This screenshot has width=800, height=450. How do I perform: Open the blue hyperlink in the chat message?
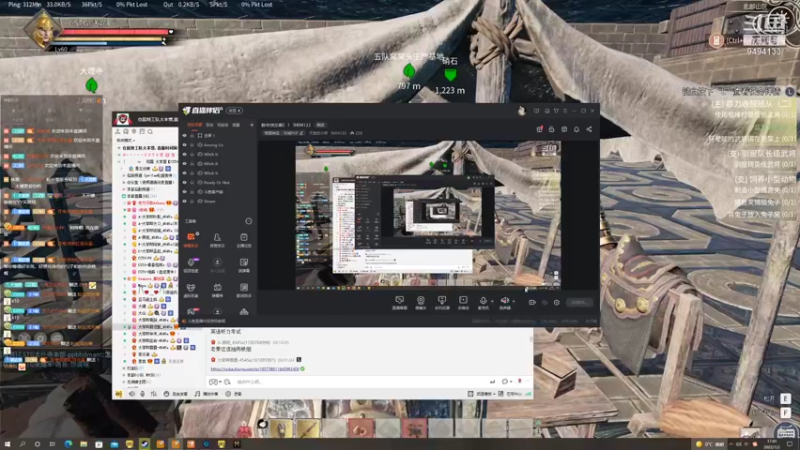pos(255,369)
